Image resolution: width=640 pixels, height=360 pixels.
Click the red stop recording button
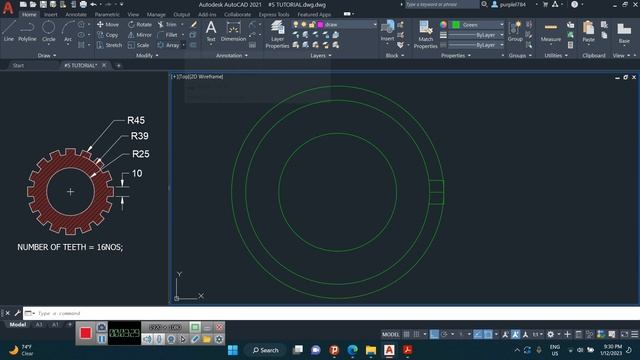[x=86, y=333]
